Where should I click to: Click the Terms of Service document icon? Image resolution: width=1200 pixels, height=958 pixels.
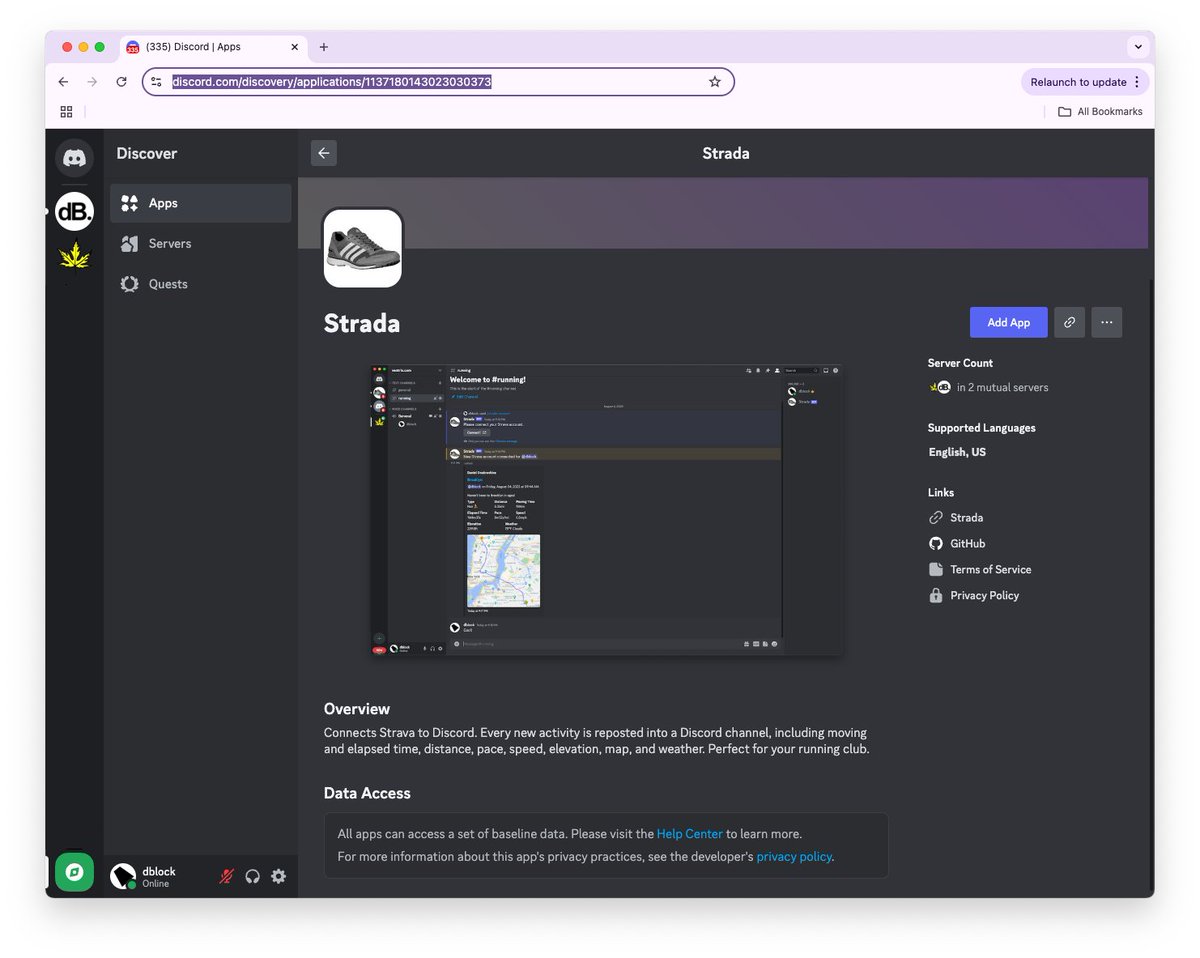[936, 570]
